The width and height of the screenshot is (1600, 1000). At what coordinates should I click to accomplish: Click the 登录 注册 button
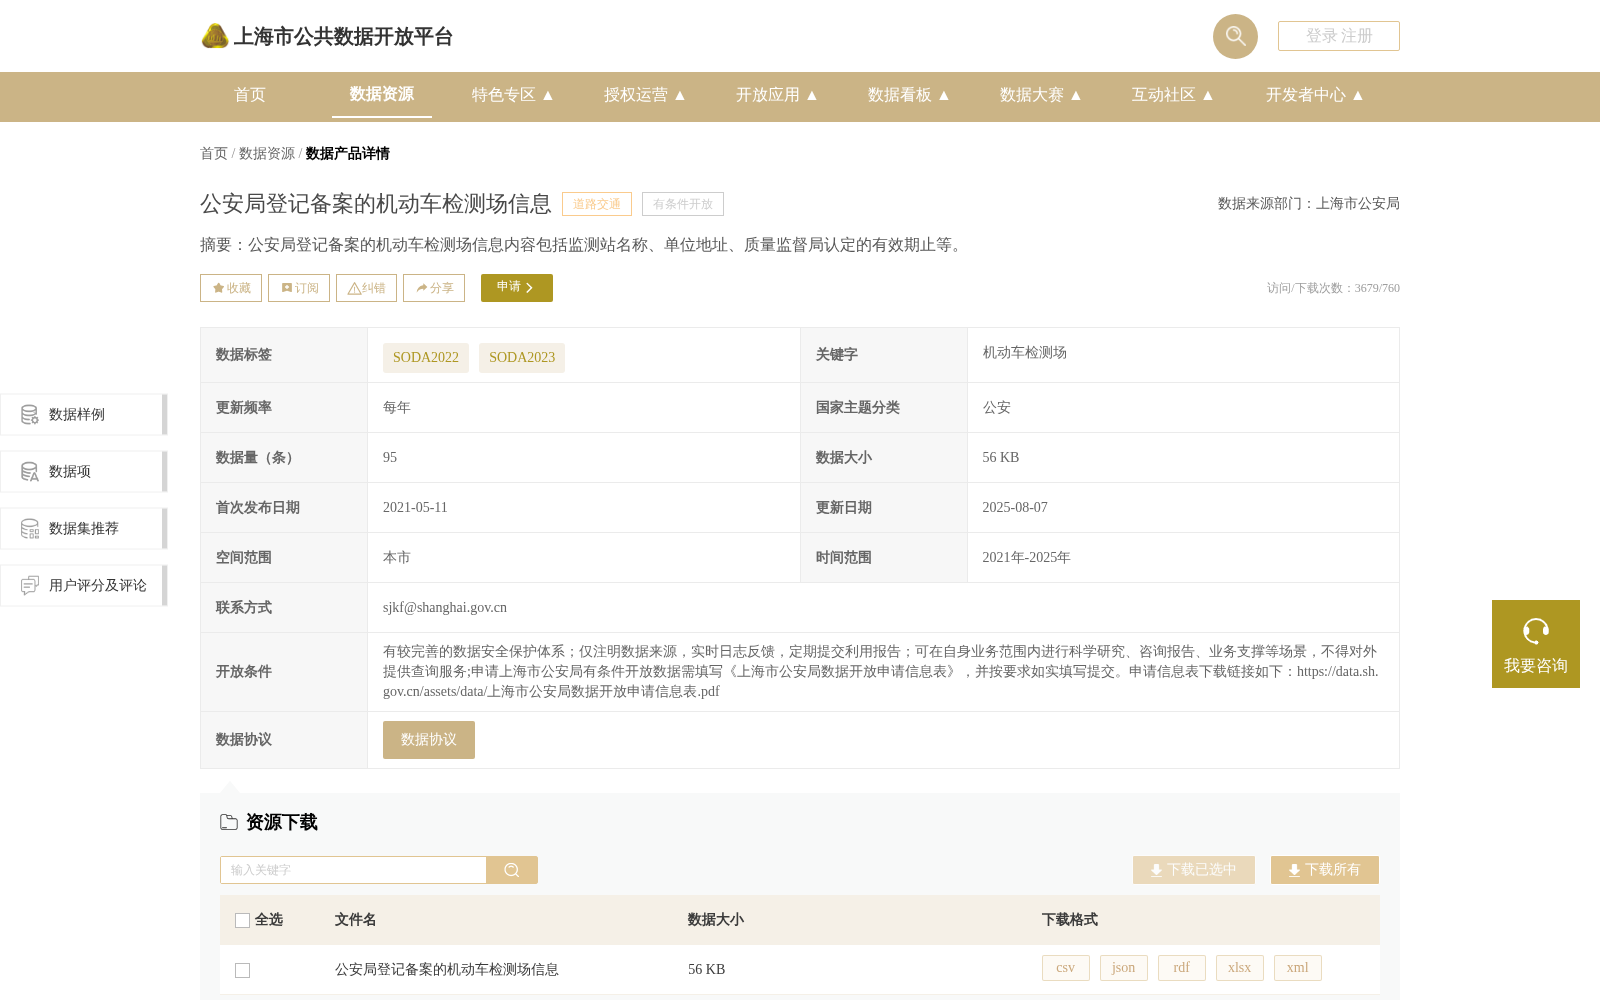(x=1339, y=36)
